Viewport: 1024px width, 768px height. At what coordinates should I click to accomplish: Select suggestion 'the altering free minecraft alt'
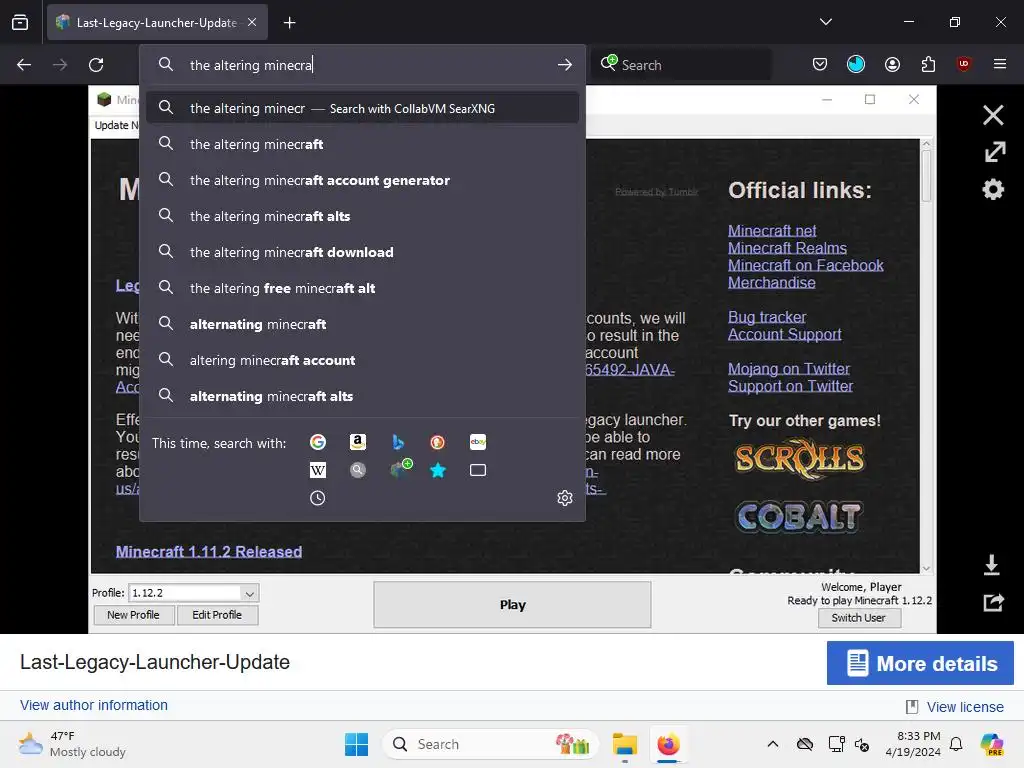coord(362,288)
